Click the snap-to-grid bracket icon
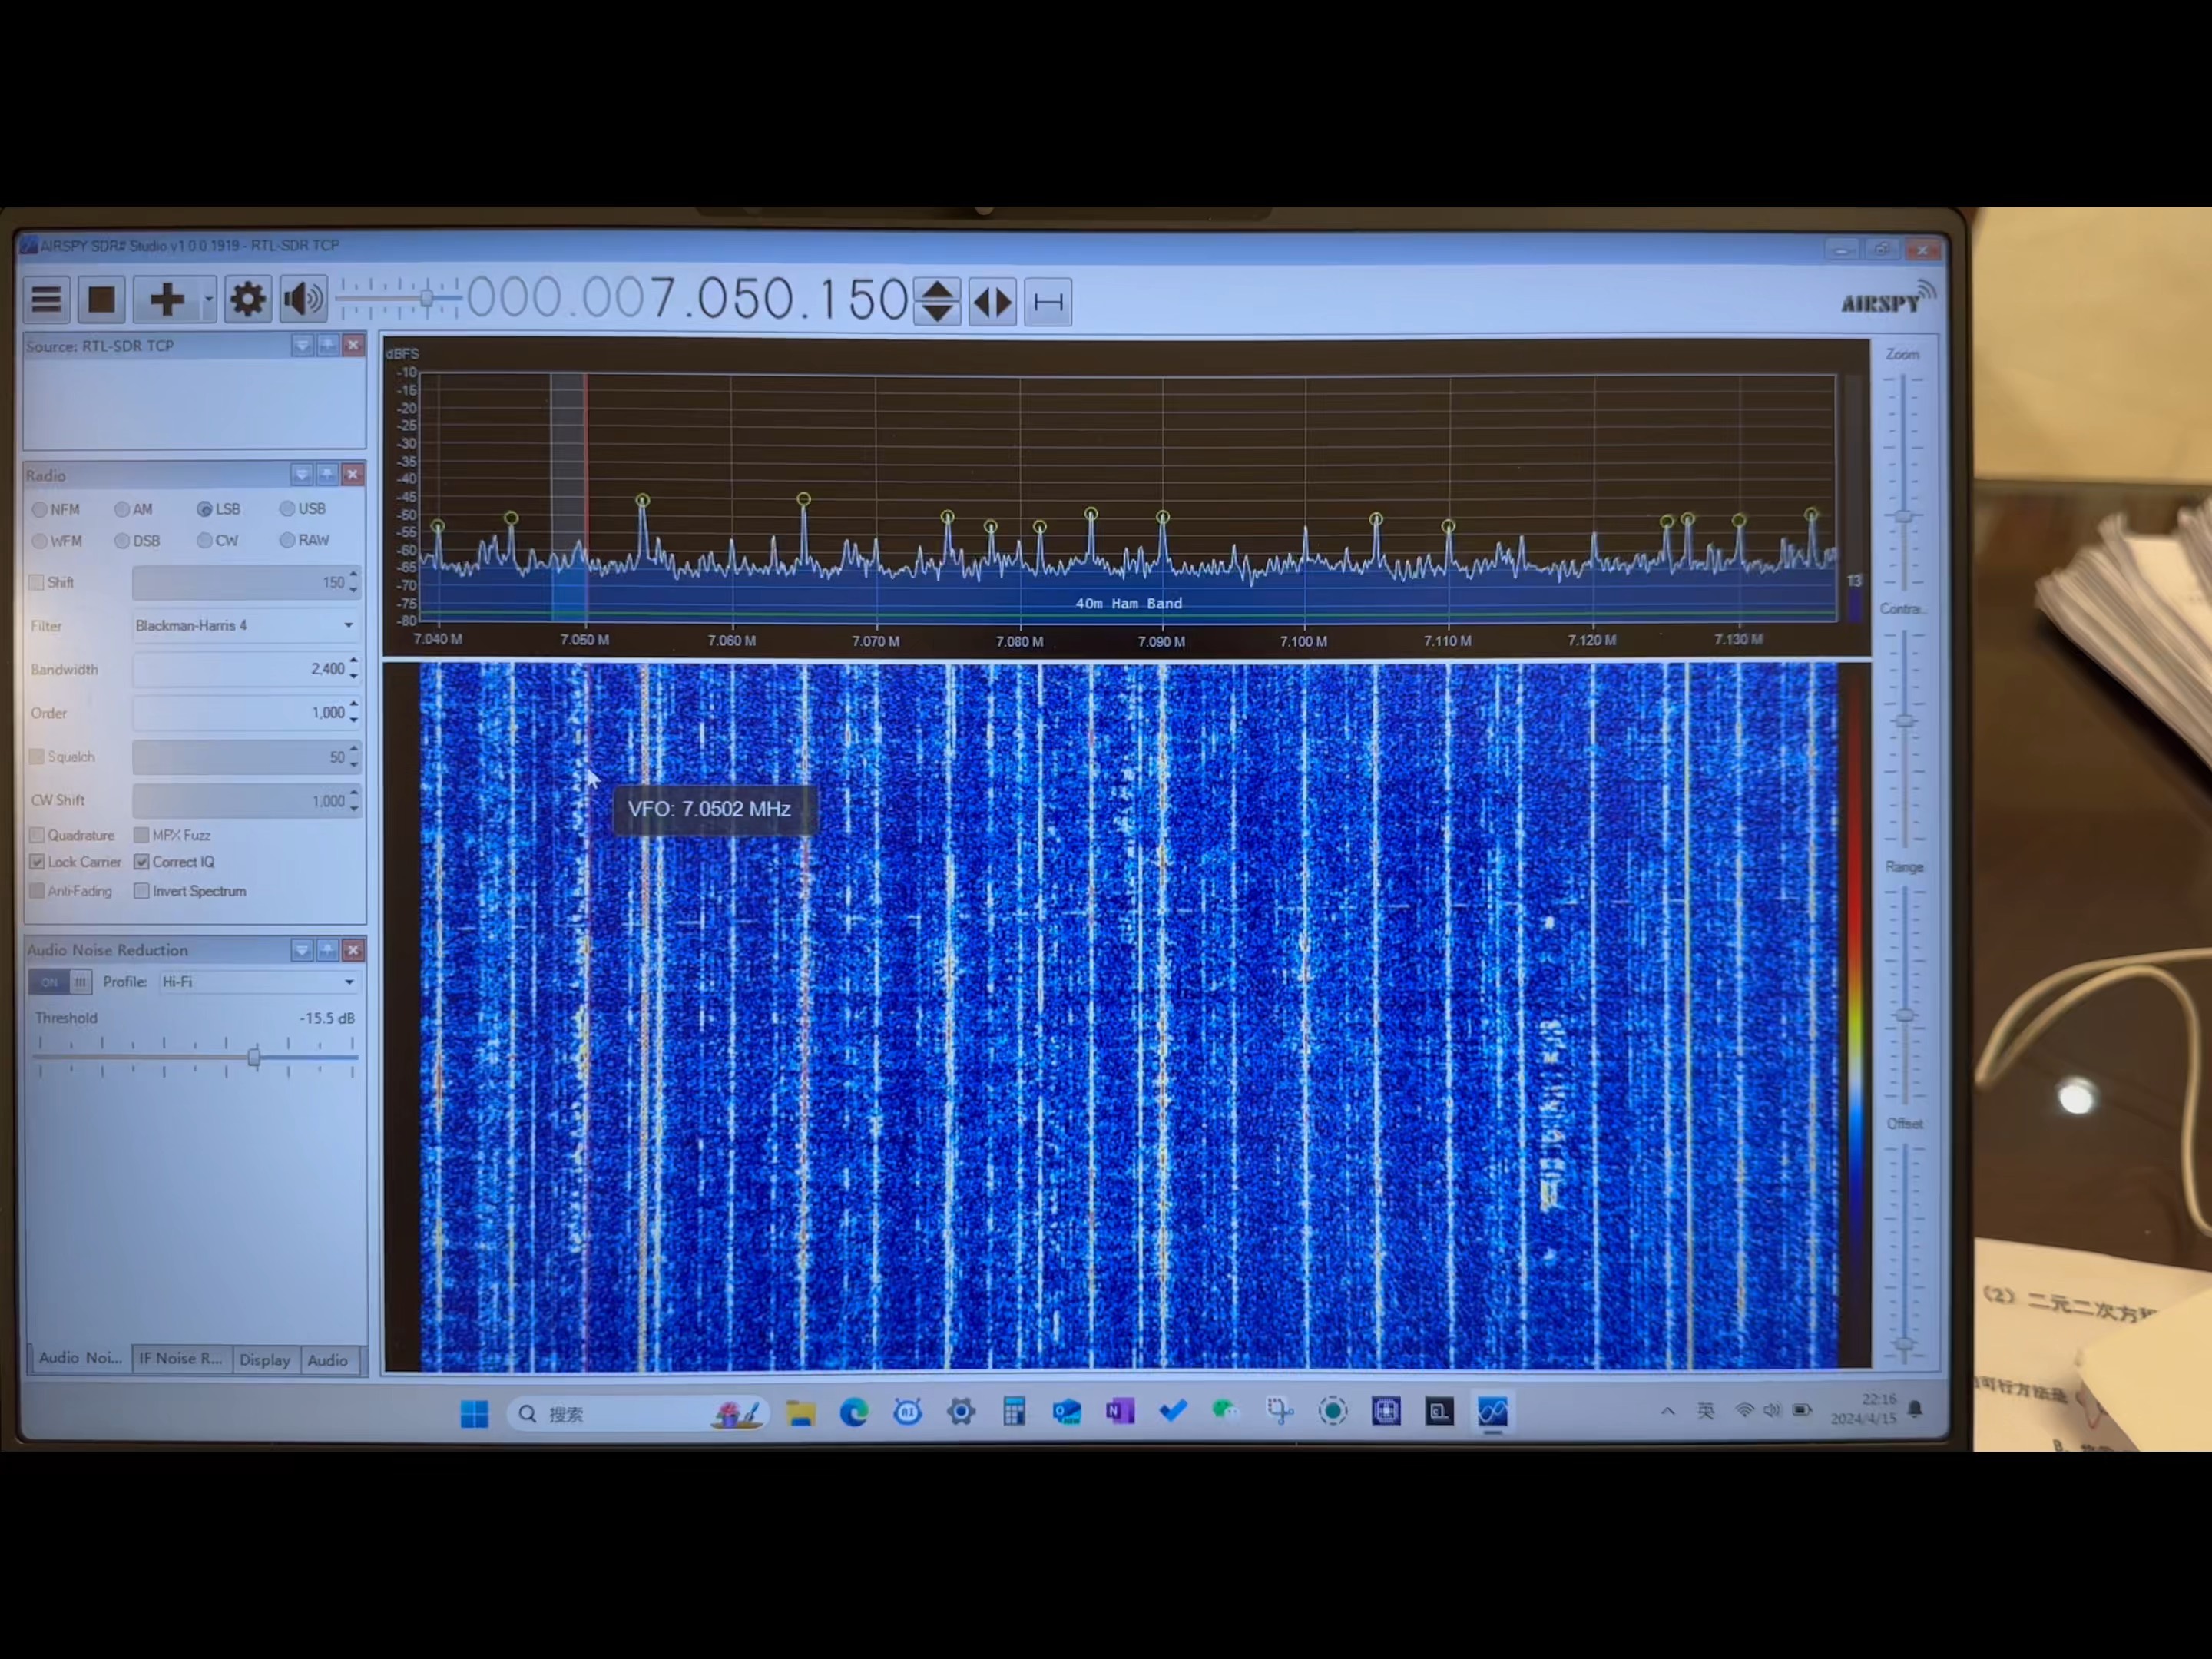 (x=1047, y=302)
